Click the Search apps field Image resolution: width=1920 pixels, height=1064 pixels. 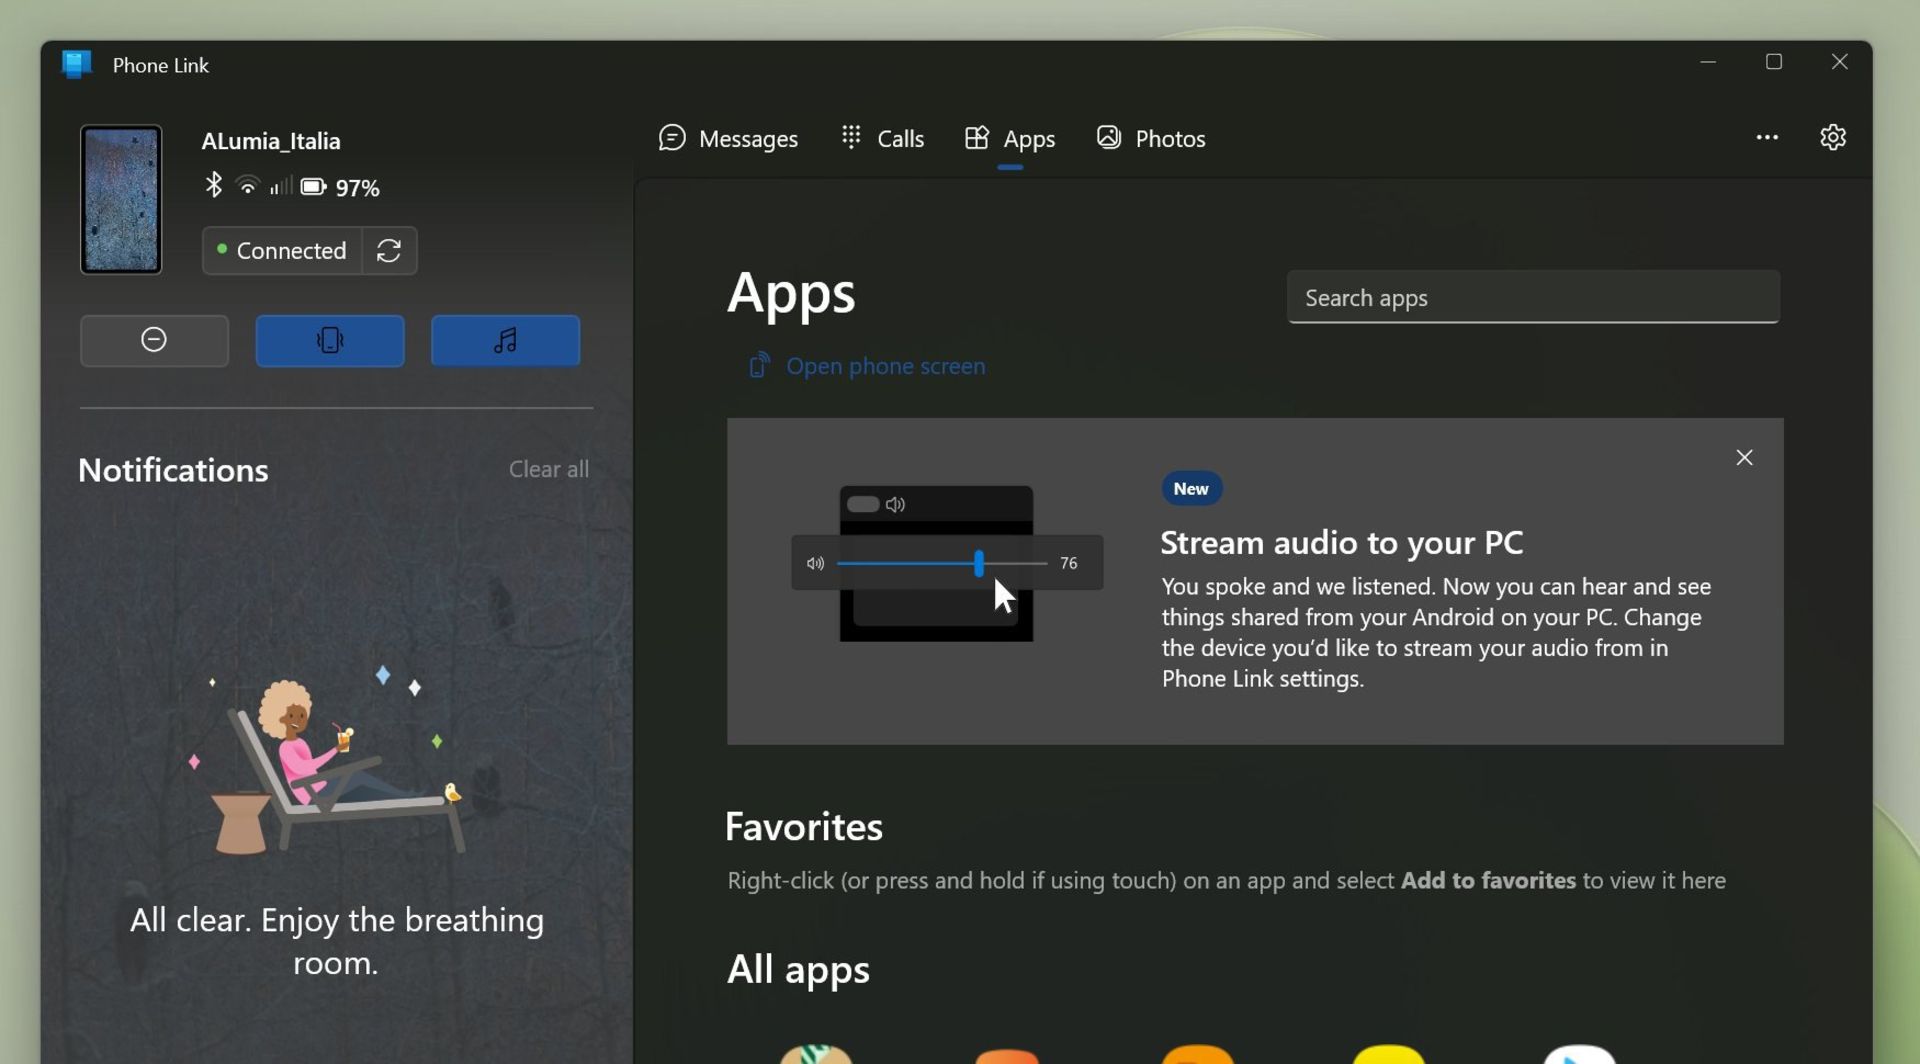[x=1532, y=298]
